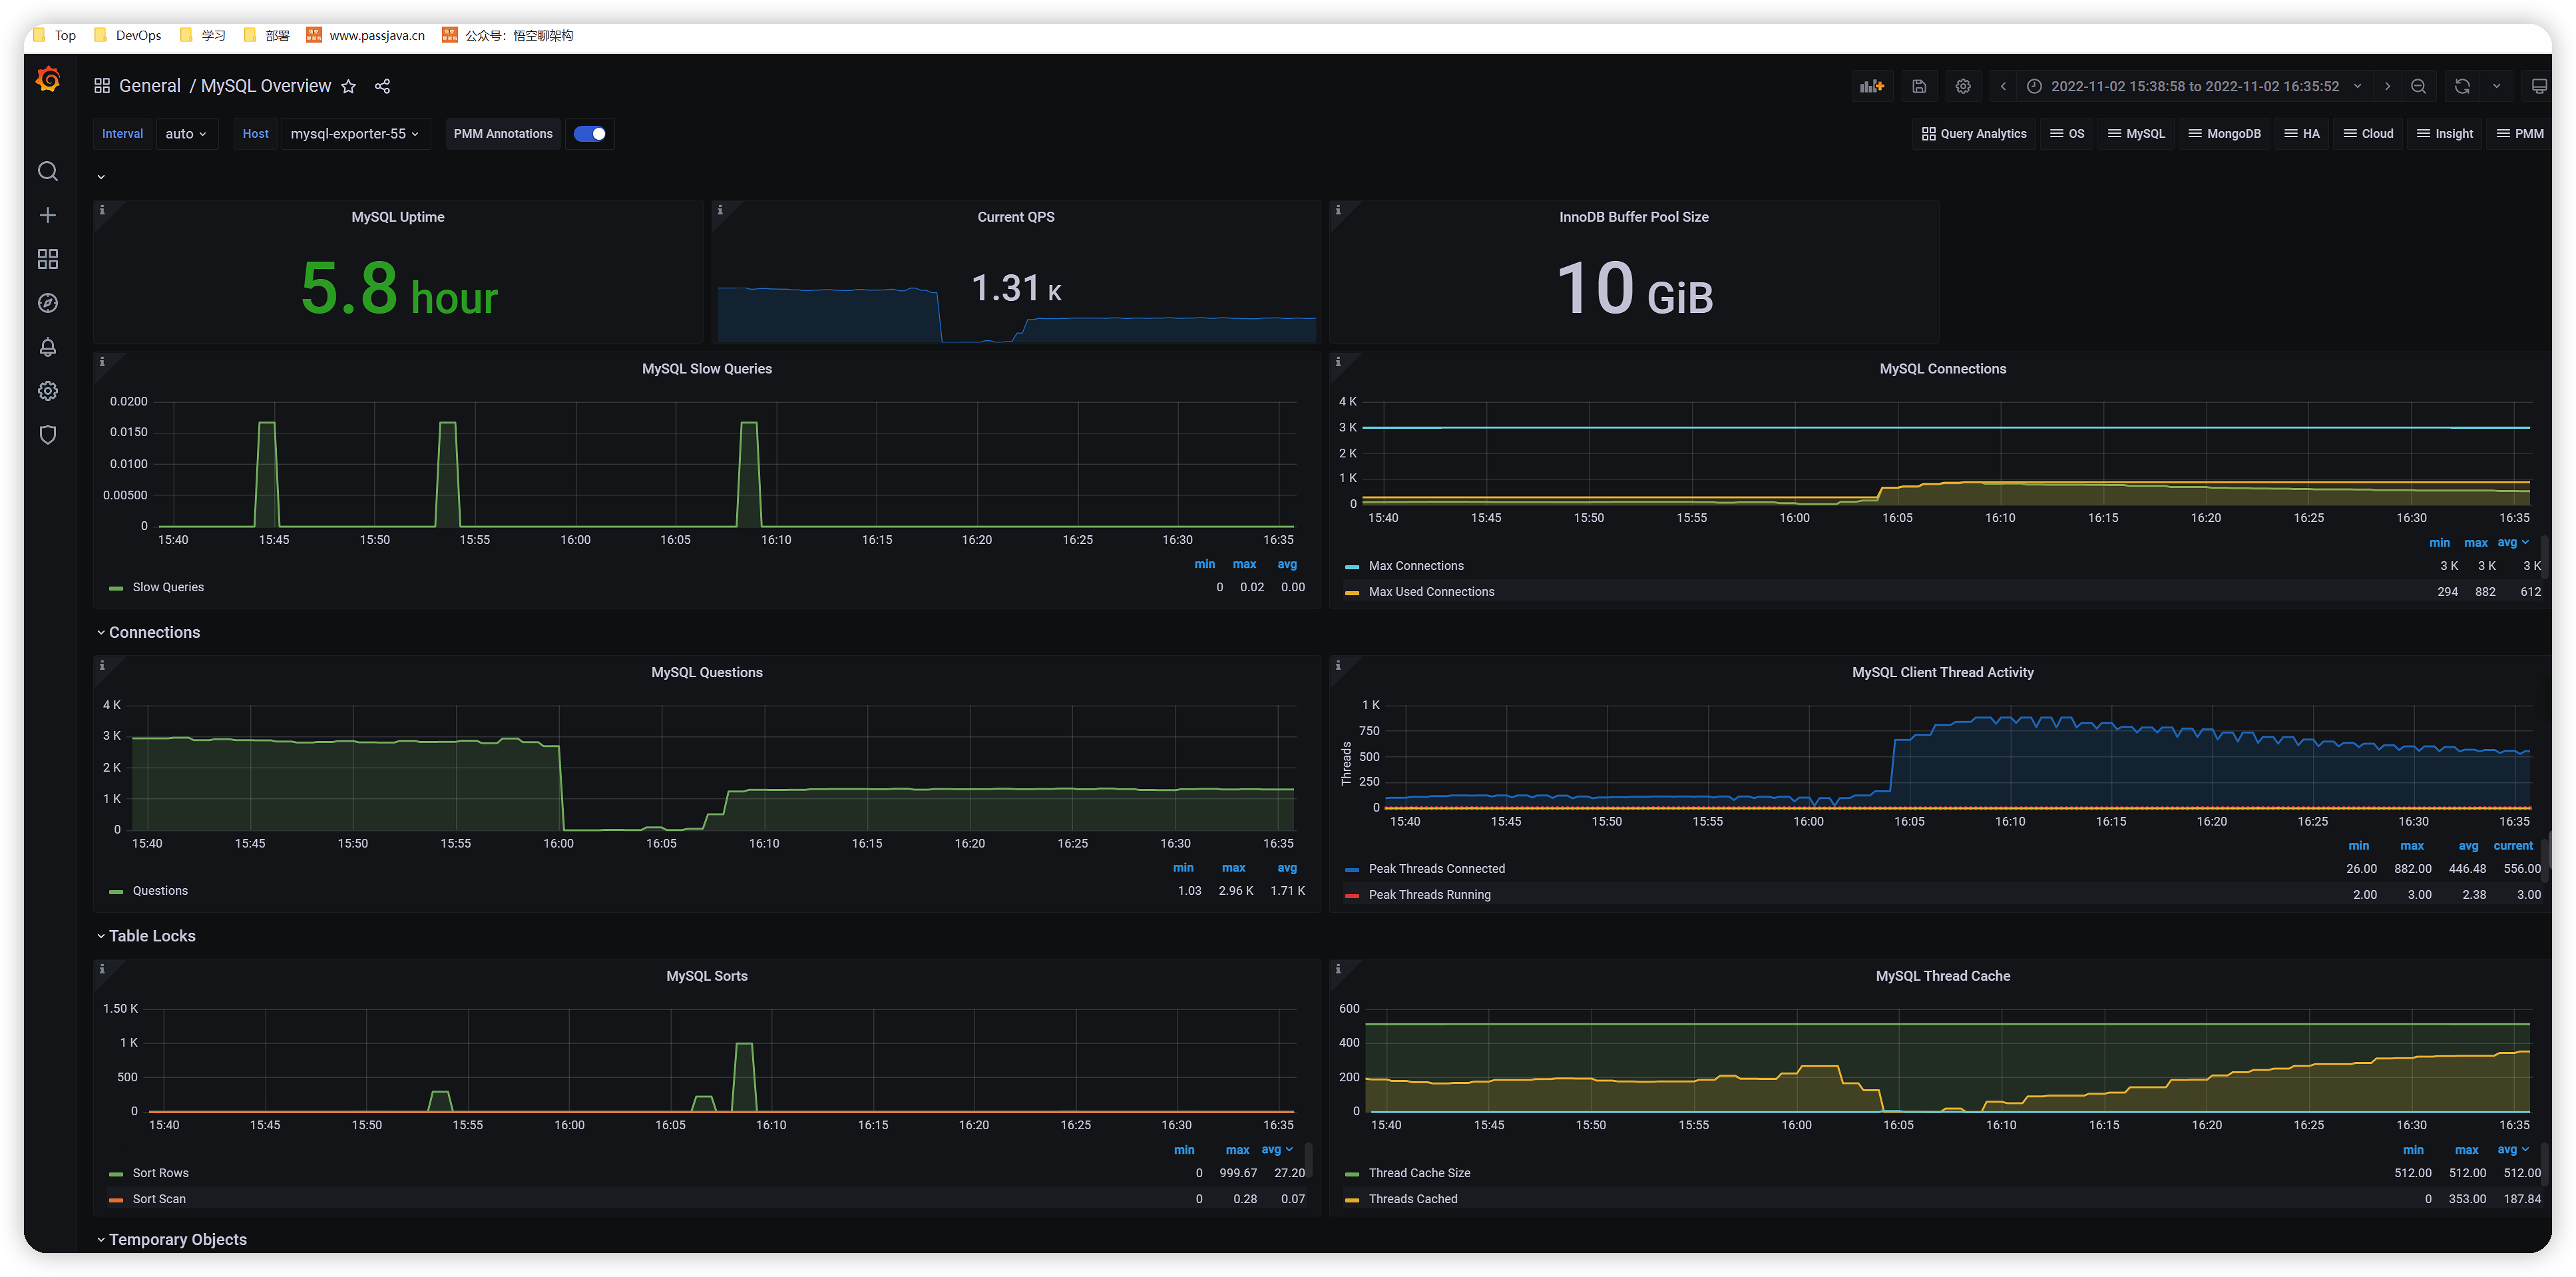2576x1277 pixels.
Task: Open the Dashboards grid icon in sidebar
Action: pos(48,259)
